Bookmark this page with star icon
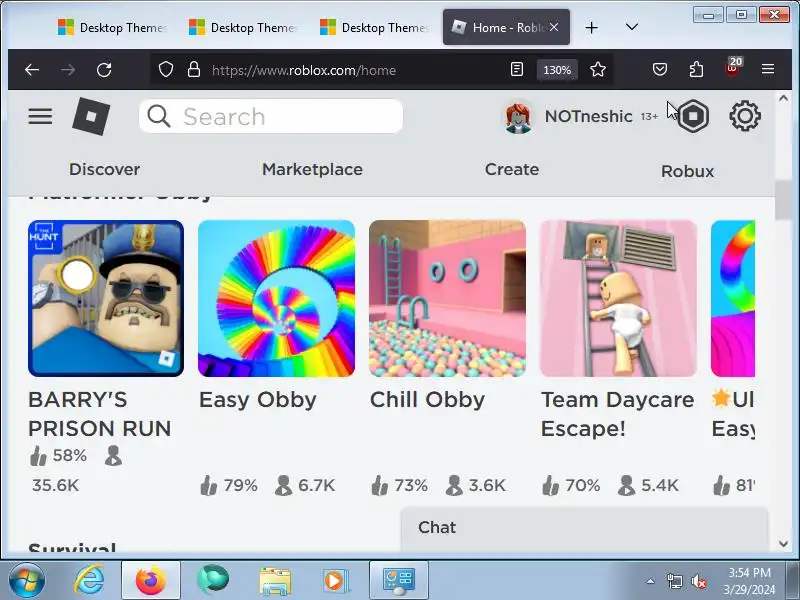Image resolution: width=800 pixels, height=600 pixels. [597, 69]
